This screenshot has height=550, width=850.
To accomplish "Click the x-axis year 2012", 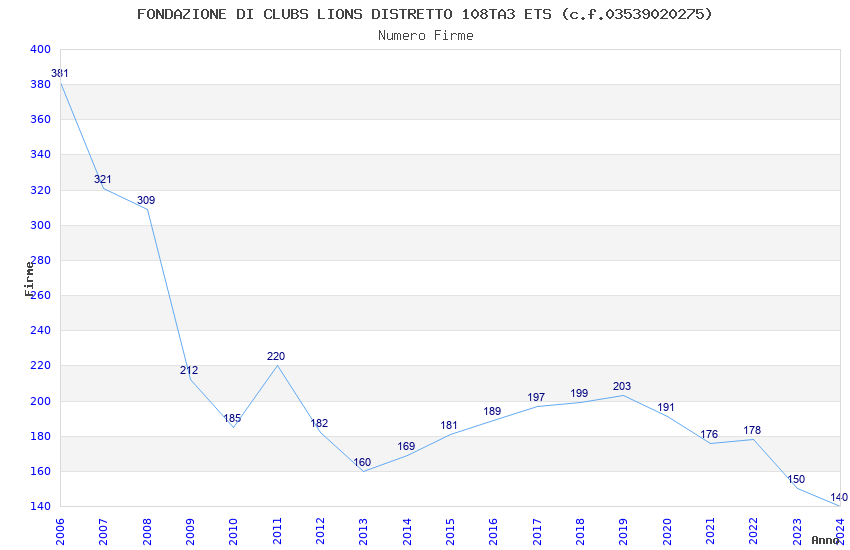I will tap(320, 531).
